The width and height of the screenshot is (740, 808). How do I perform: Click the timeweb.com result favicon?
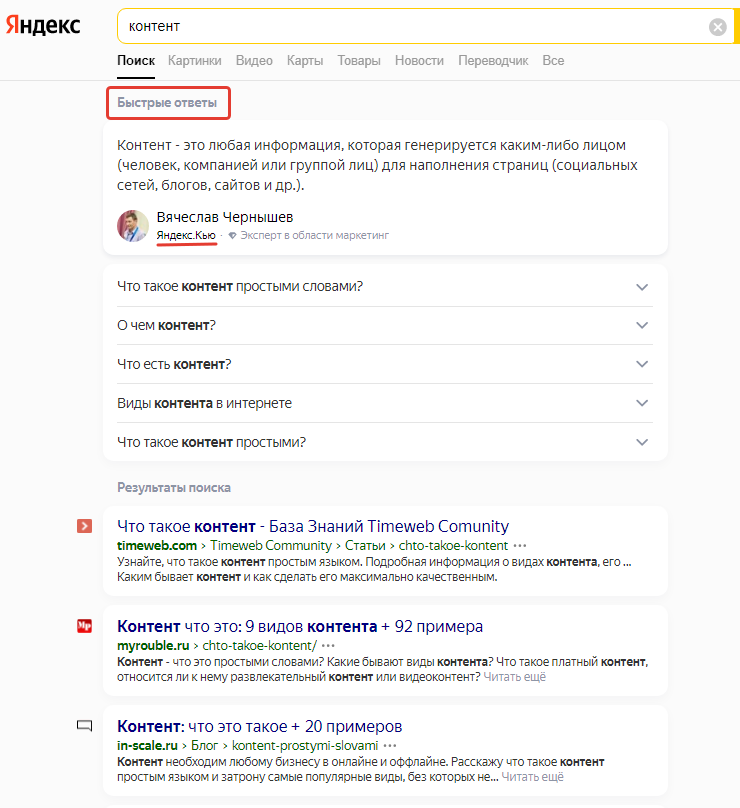(x=85, y=526)
